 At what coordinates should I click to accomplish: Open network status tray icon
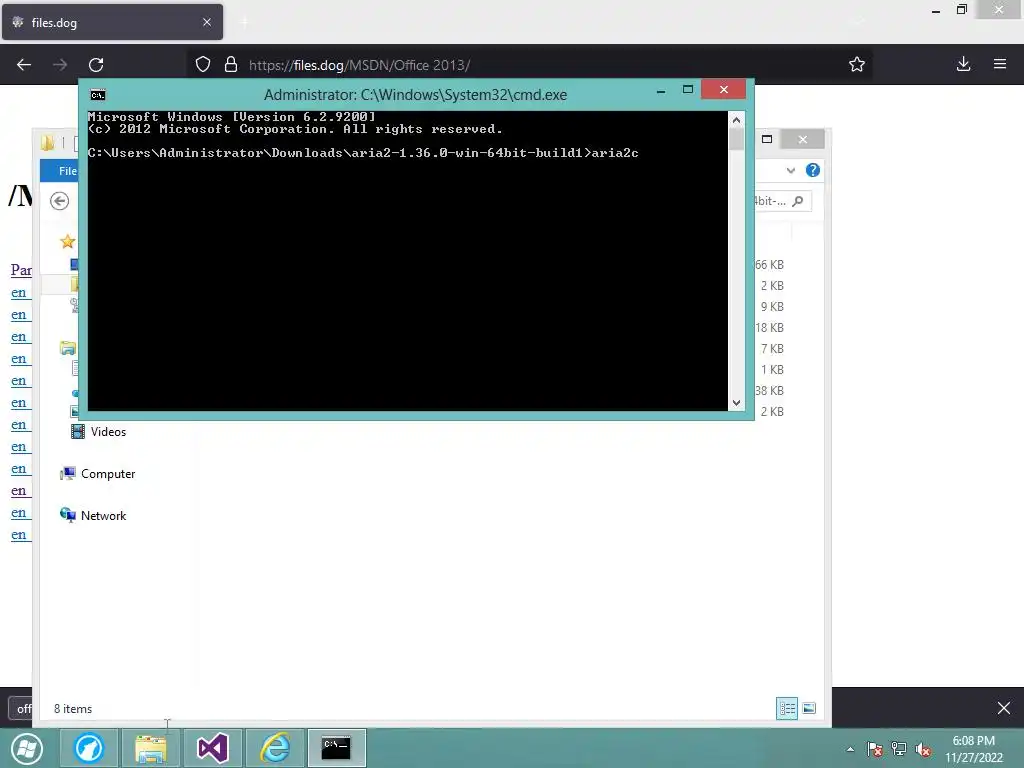899,750
